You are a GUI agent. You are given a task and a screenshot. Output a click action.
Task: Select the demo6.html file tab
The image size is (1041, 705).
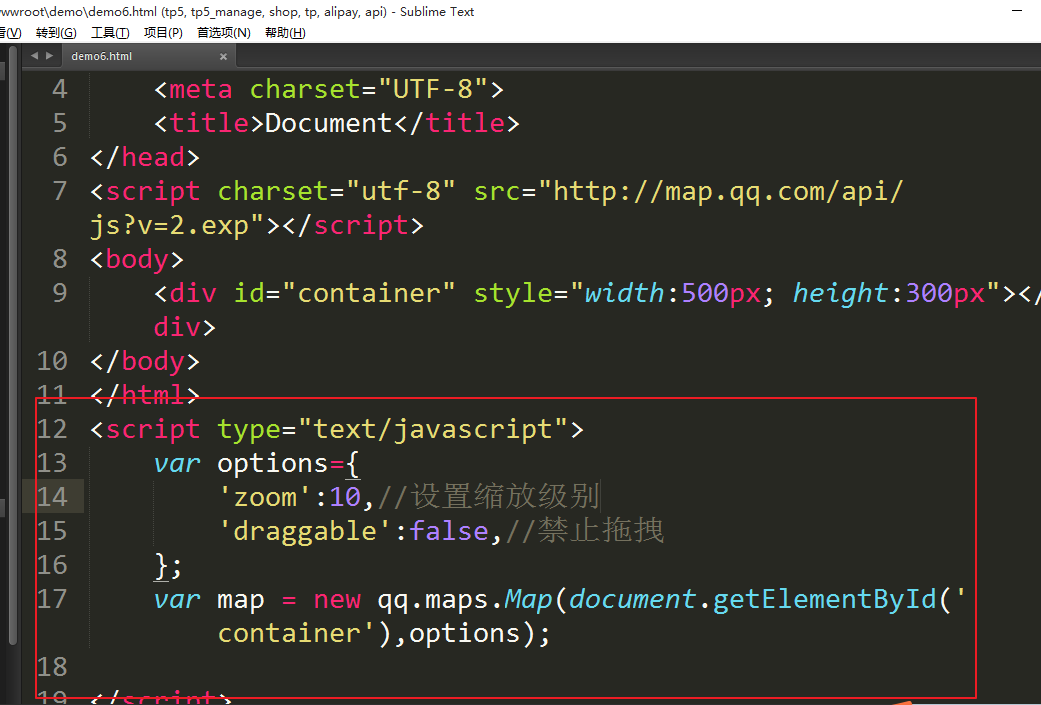click(x=102, y=57)
